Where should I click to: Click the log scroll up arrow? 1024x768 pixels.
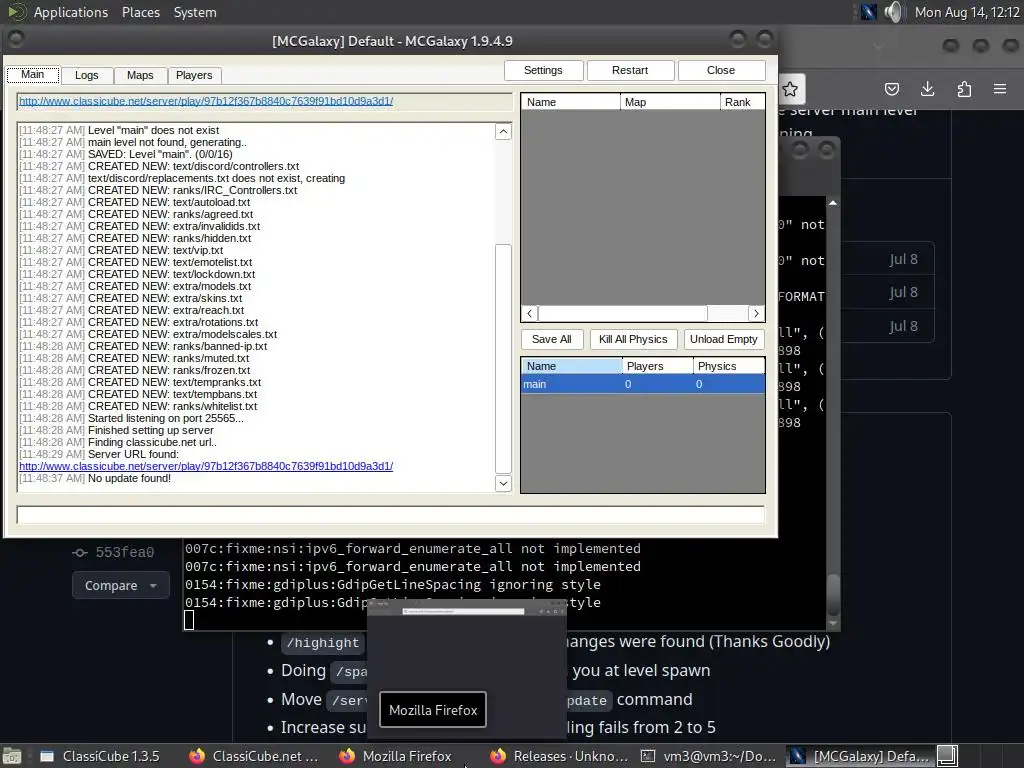click(x=503, y=132)
